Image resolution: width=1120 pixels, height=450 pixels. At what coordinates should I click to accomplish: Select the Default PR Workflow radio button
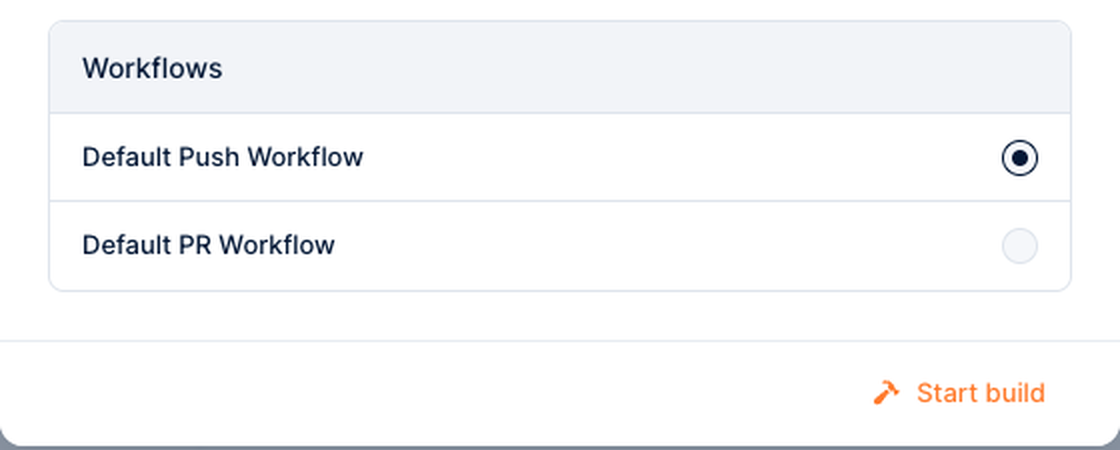1019,246
